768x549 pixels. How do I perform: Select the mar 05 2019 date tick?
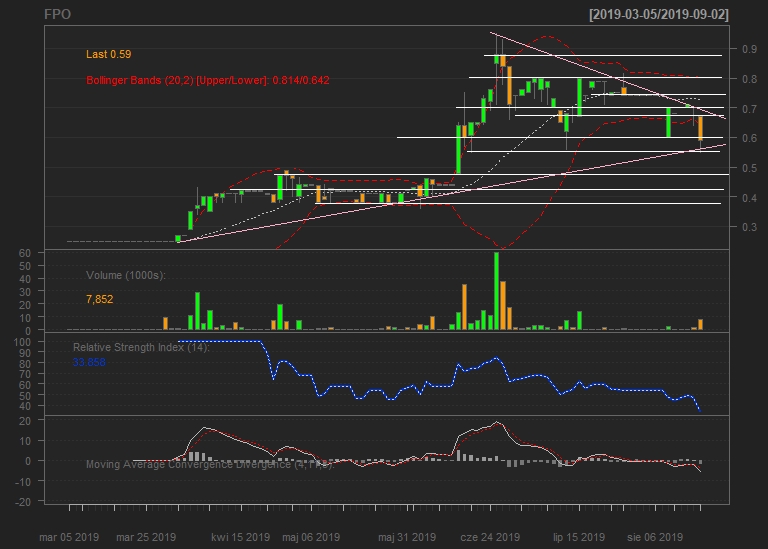point(69,536)
